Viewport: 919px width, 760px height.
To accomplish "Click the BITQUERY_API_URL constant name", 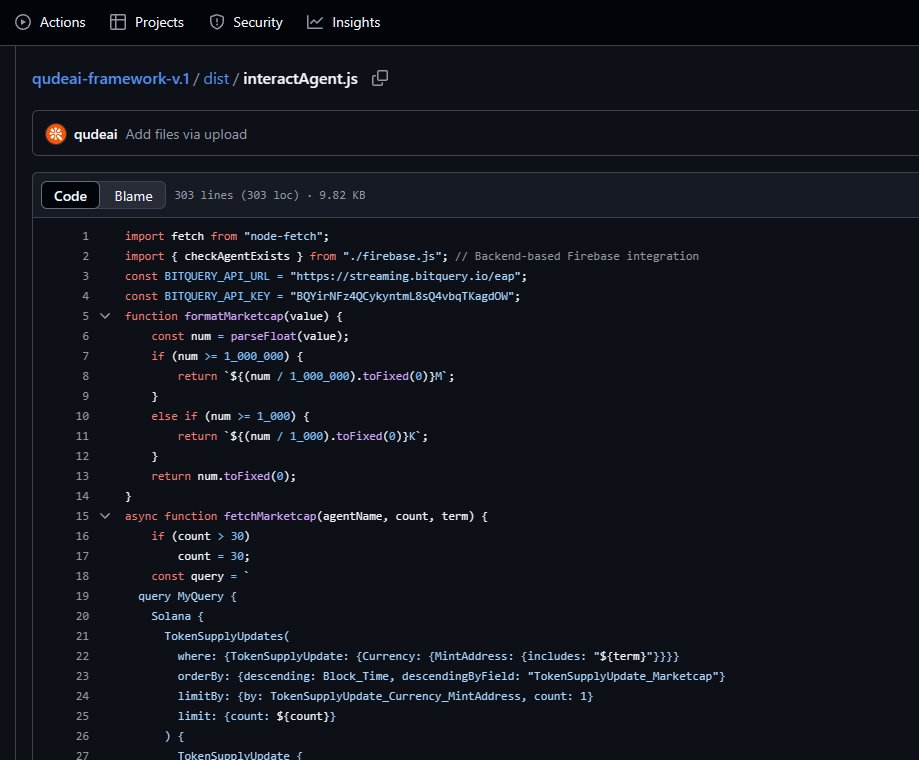I will tap(217, 276).
